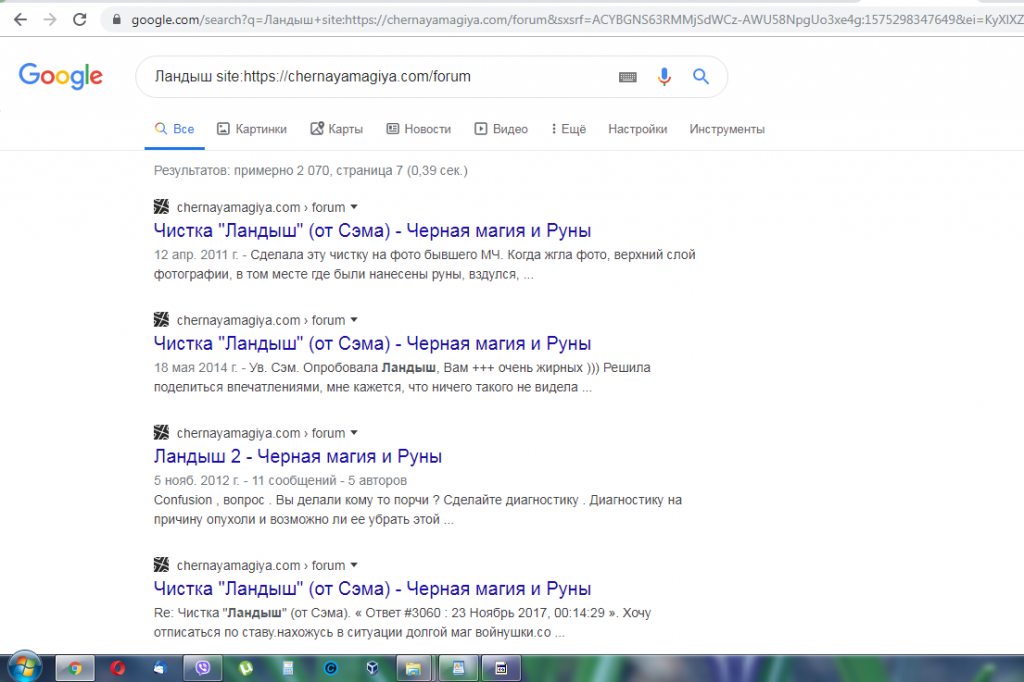Click the results count text 'Результатов: примерно 2 070'
The height and width of the screenshot is (682, 1024).
pyautogui.click(x=242, y=170)
